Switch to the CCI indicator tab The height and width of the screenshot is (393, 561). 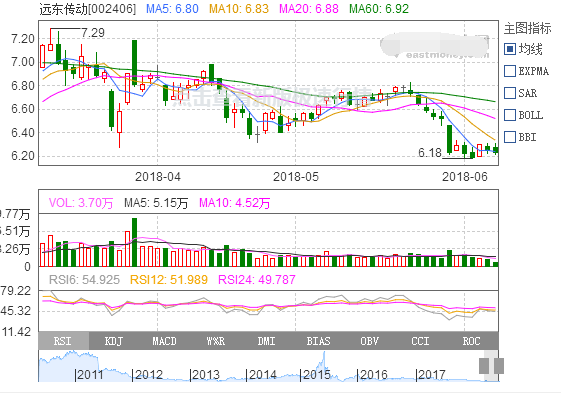pos(420,341)
